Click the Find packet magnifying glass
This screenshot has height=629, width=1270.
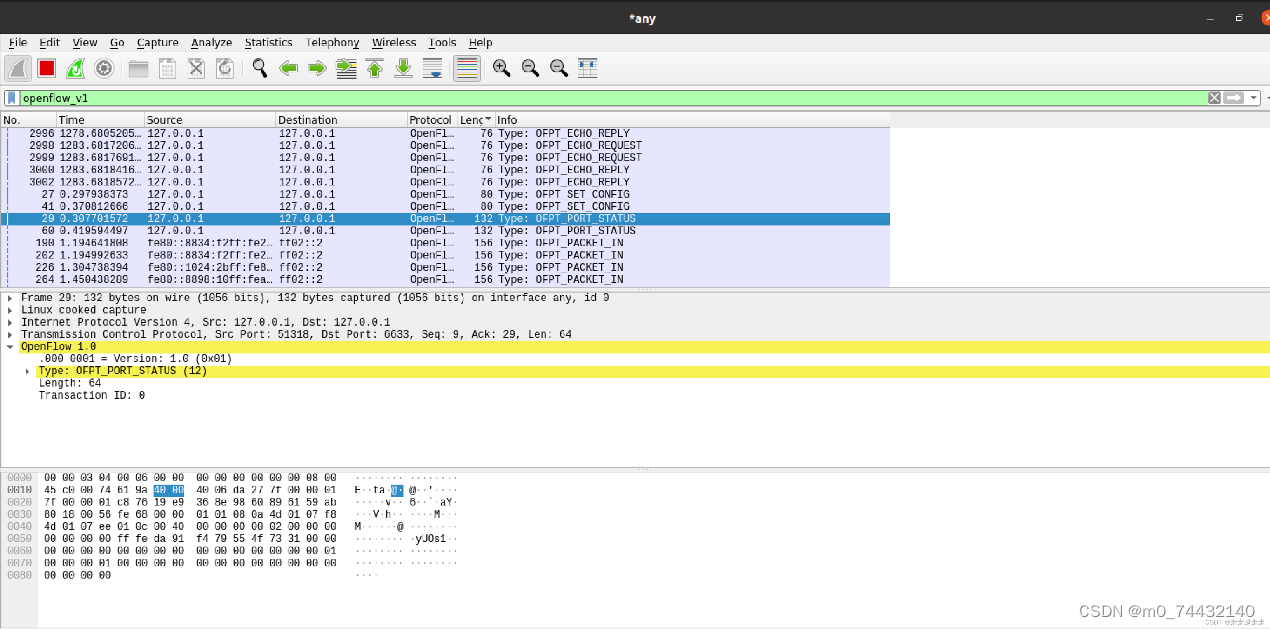point(259,68)
